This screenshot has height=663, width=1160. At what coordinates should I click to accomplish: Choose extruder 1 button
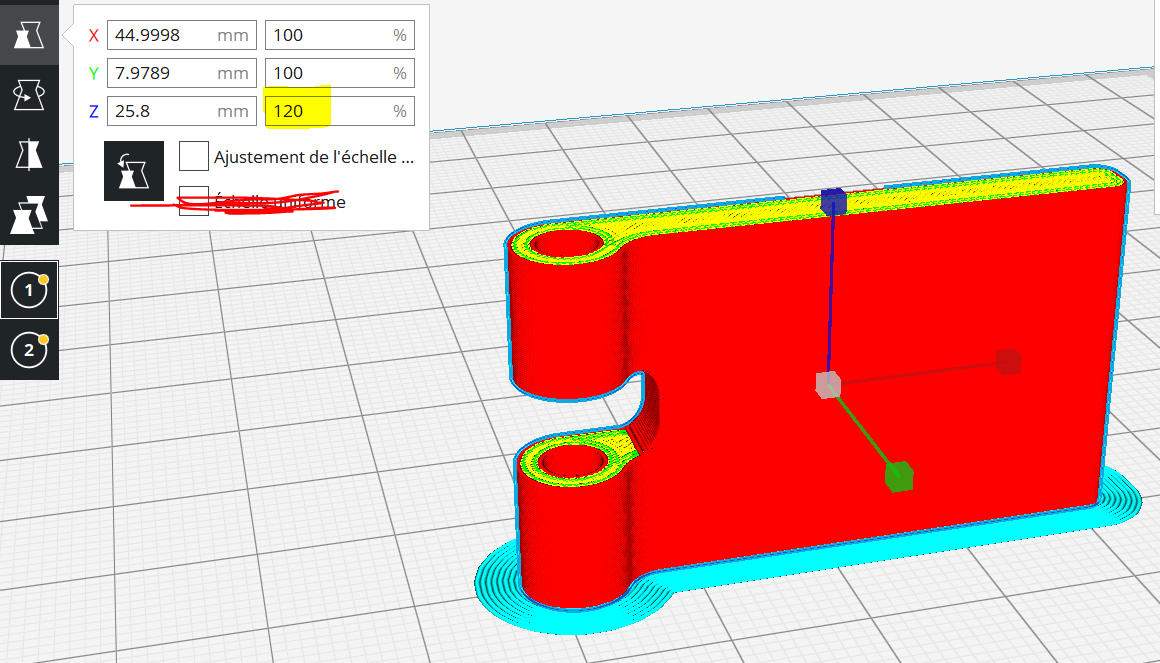[x=29, y=290]
